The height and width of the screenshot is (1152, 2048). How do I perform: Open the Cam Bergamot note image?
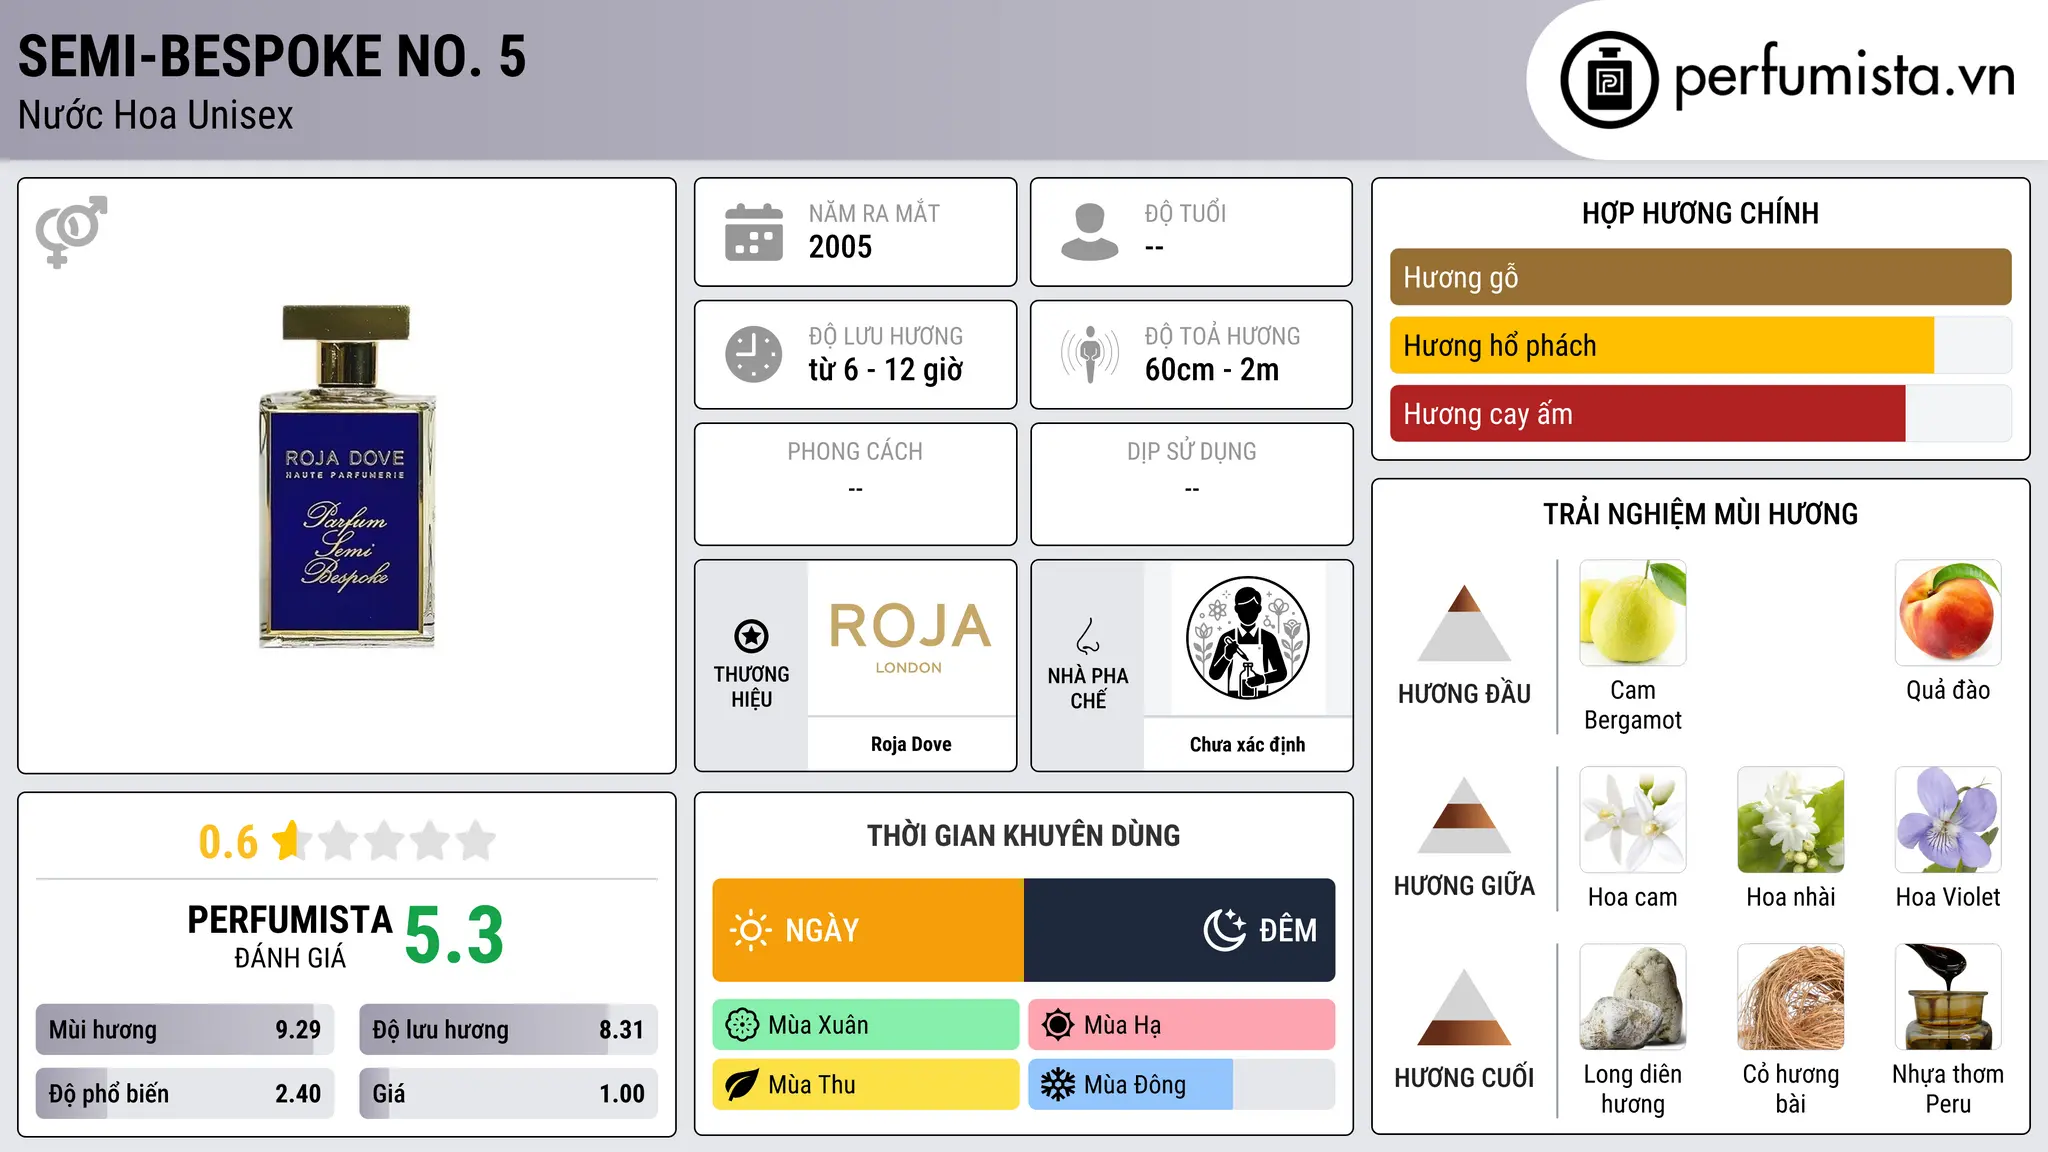point(1633,613)
